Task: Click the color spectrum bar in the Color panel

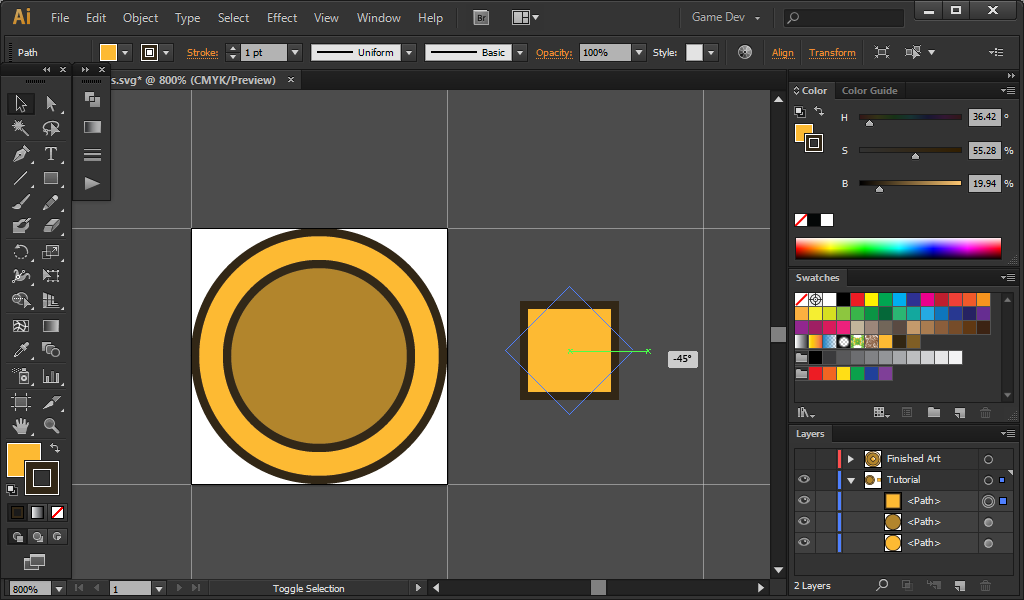Action: (x=898, y=248)
